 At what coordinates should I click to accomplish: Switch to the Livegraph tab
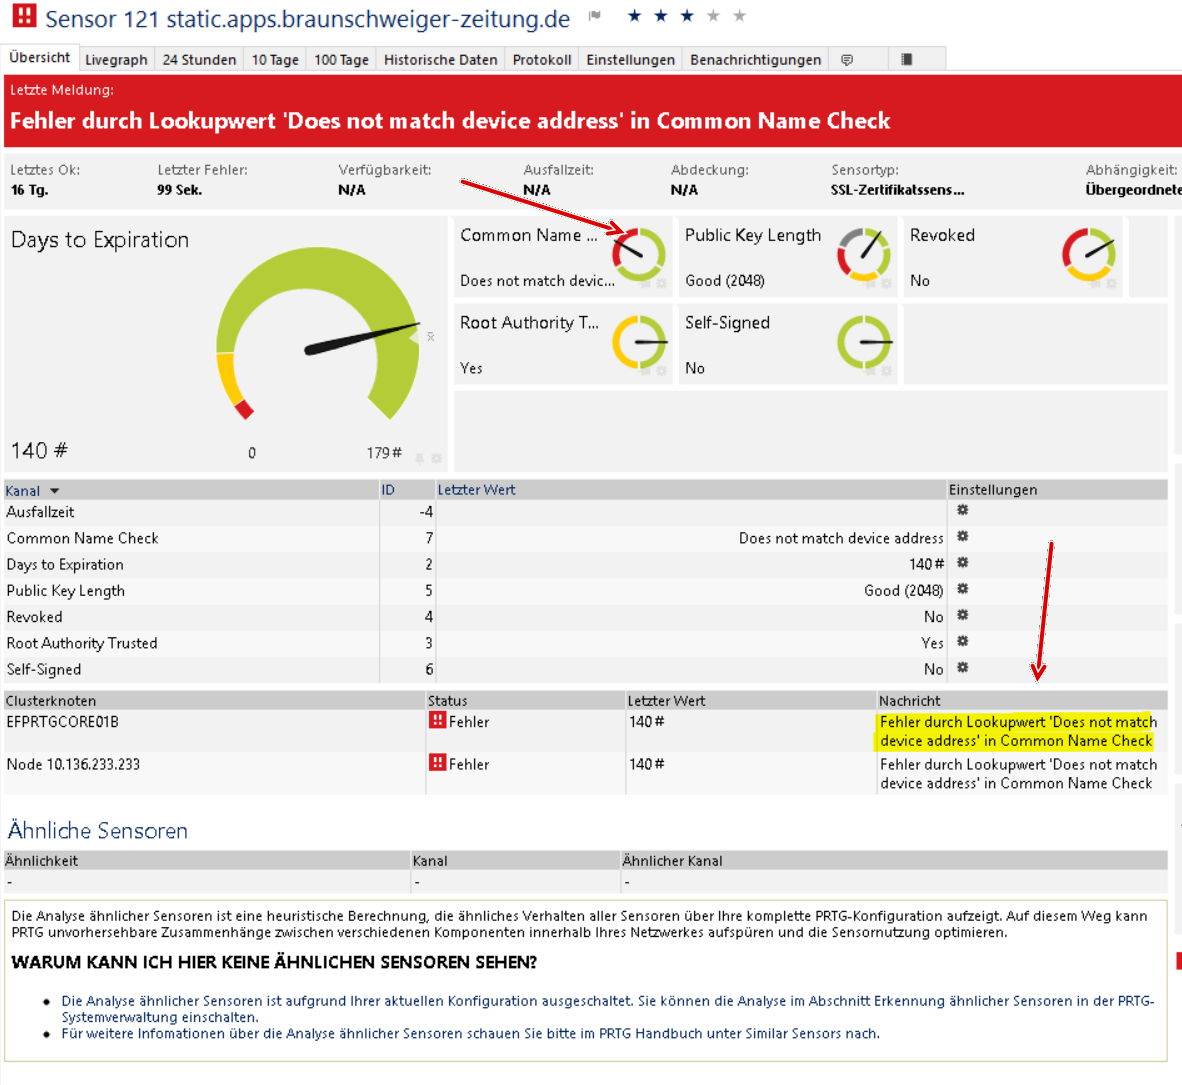click(116, 60)
